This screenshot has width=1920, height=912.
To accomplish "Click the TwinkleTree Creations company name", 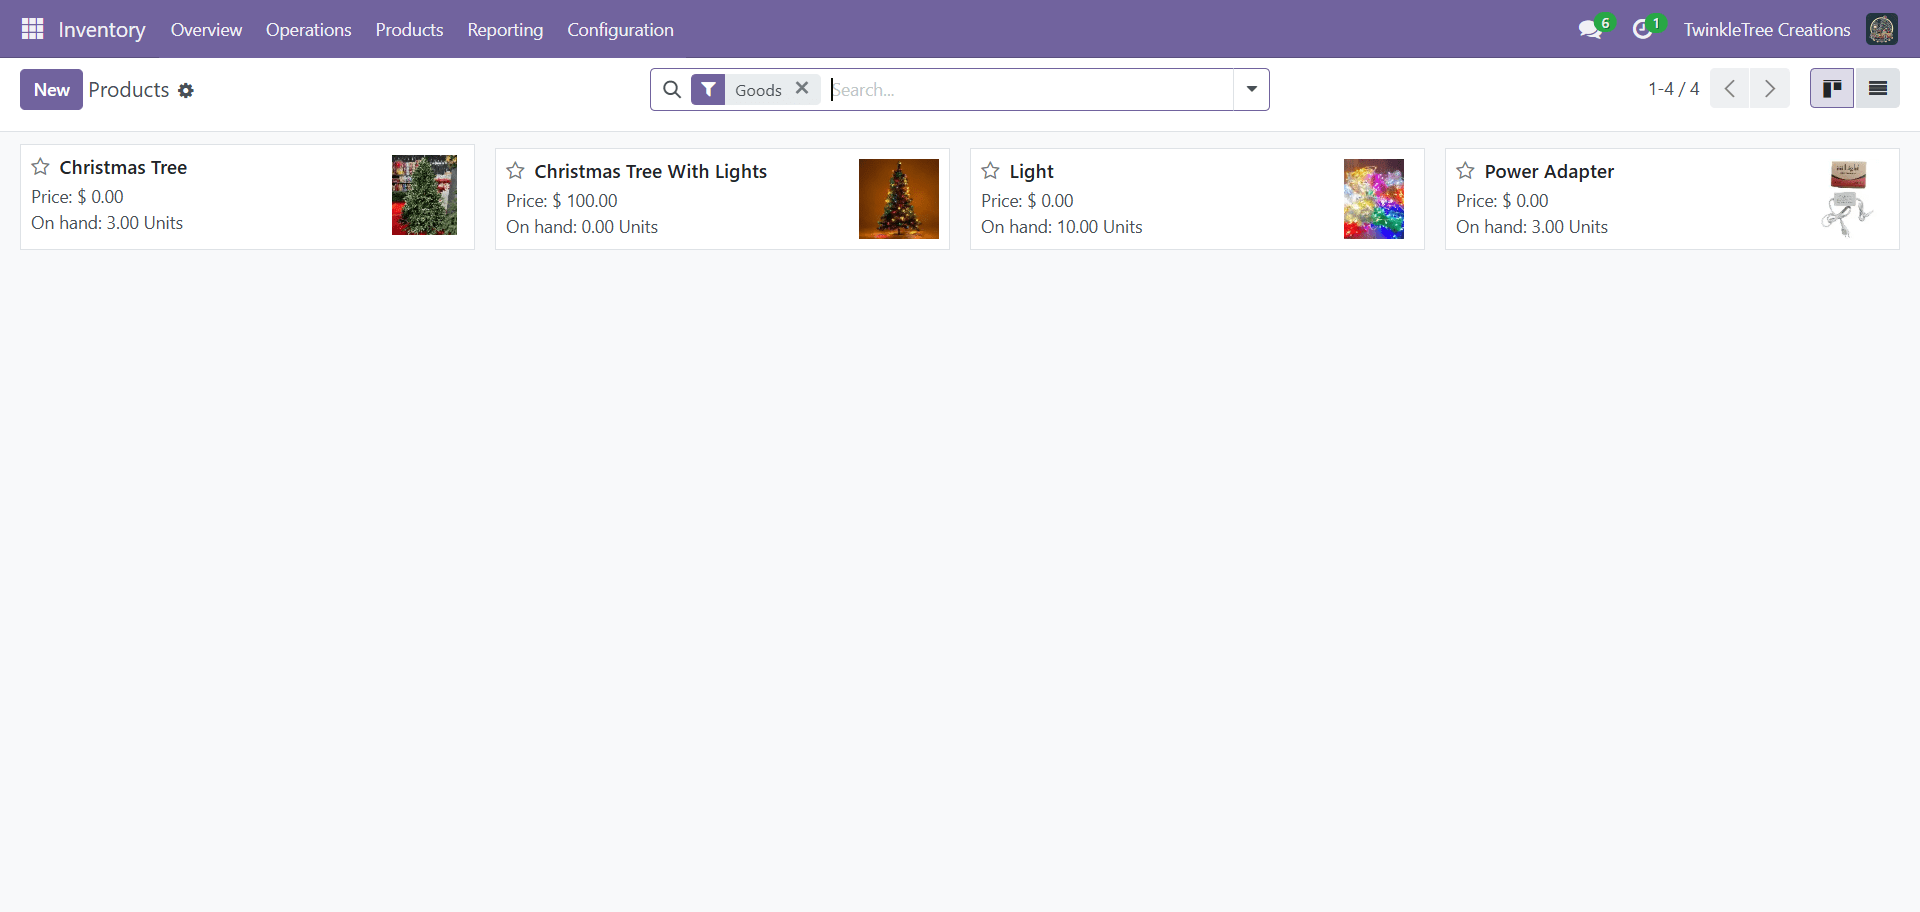I will [1767, 29].
